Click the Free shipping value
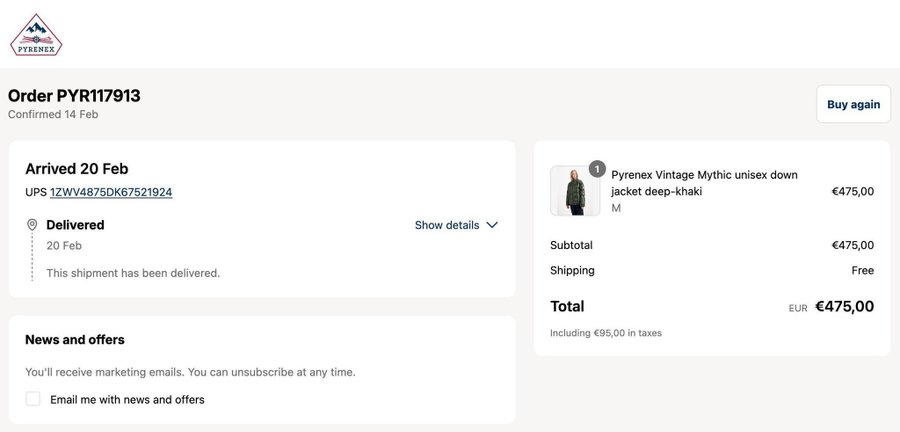Image resolution: width=900 pixels, height=432 pixels. (862, 270)
